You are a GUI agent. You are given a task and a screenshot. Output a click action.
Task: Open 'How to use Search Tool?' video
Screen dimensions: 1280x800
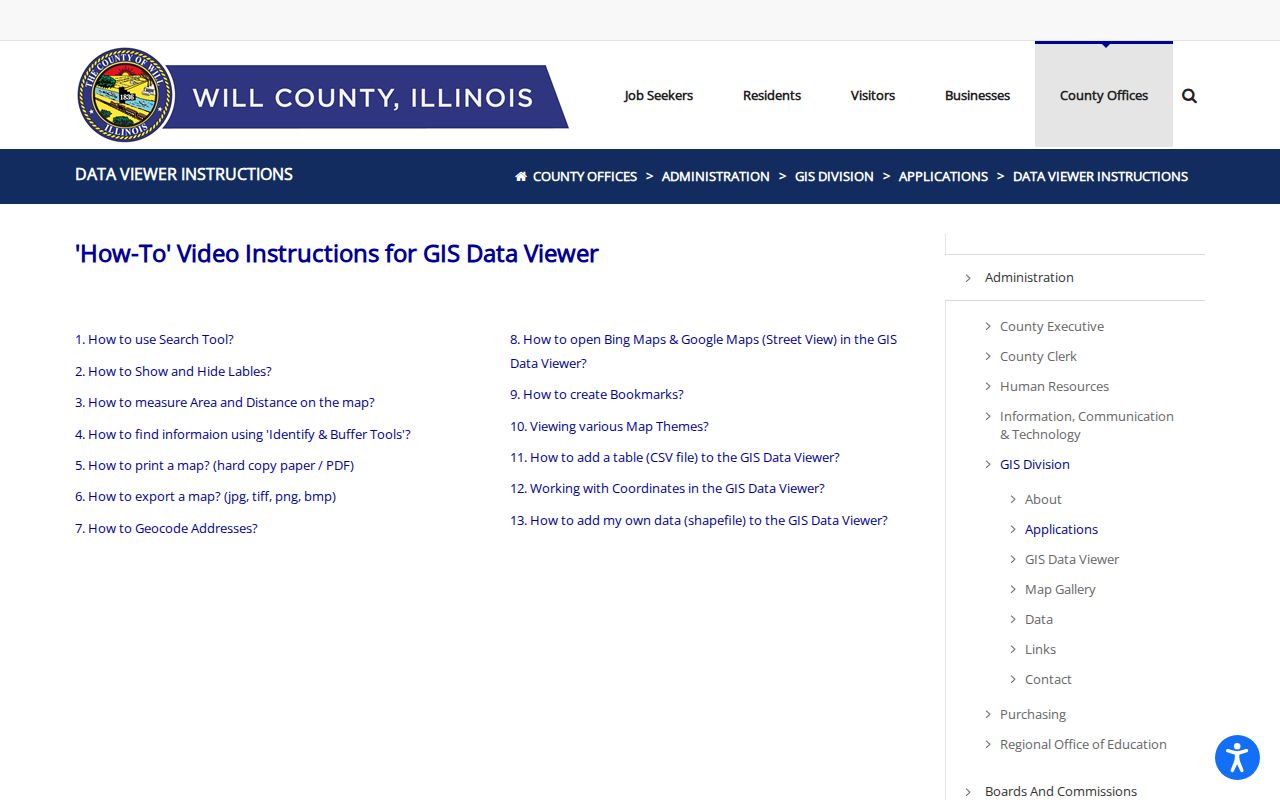pyautogui.click(x=154, y=339)
